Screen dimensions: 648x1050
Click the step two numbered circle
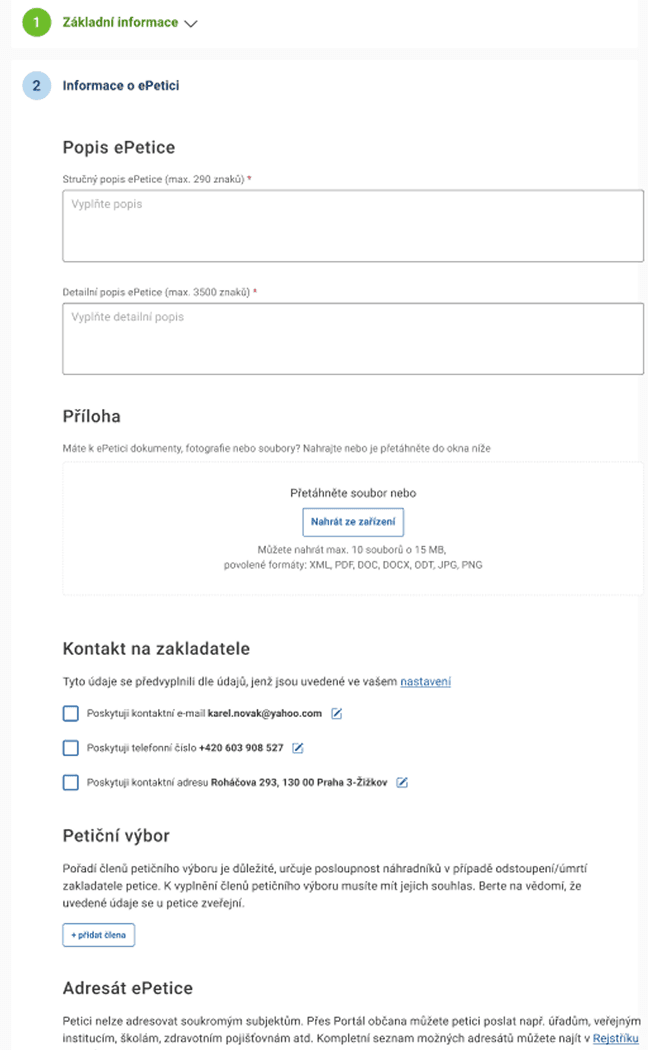(x=37, y=86)
